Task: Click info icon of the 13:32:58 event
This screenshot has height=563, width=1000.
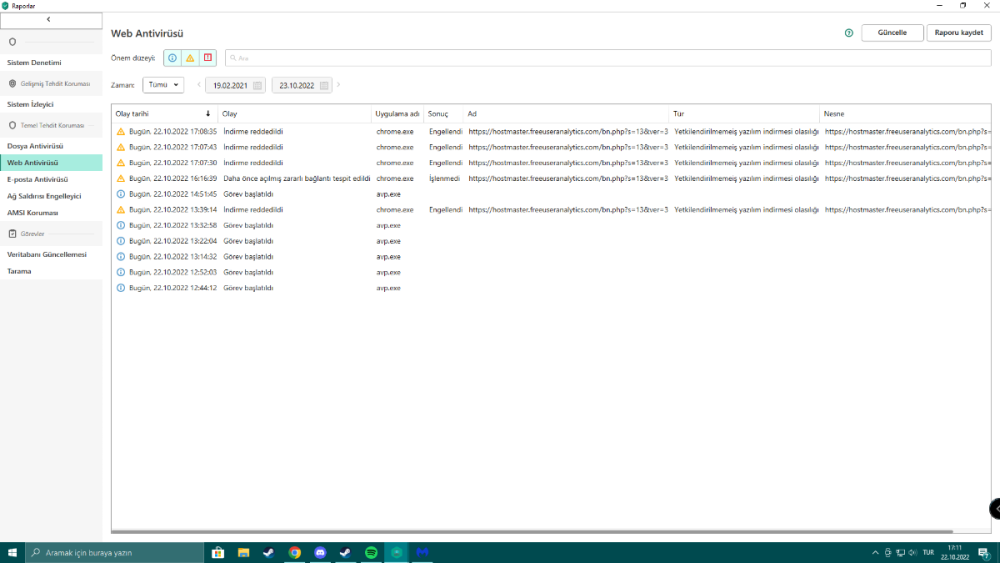Action: [121, 225]
